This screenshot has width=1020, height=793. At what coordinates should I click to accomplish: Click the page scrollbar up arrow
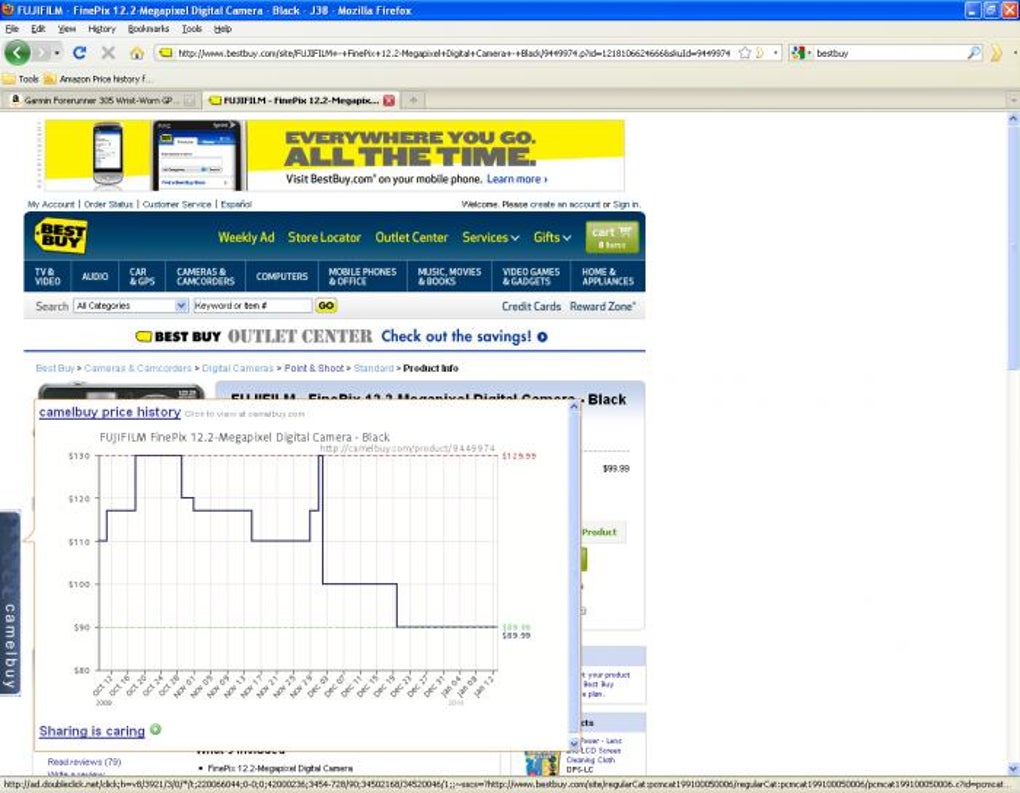(x=1013, y=119)
